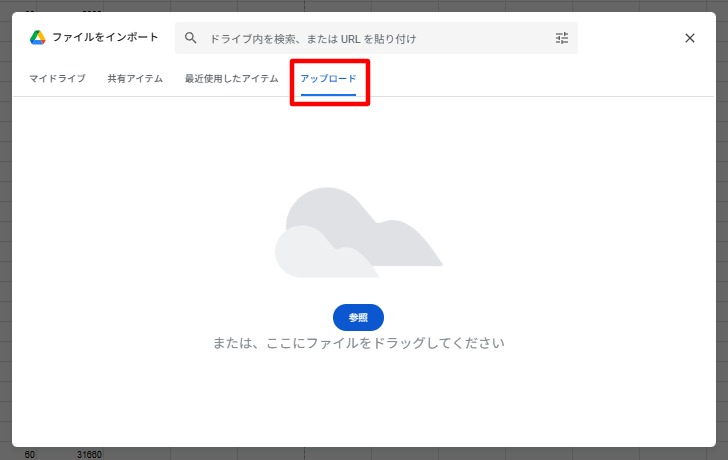The image size is (728, 460).
Task: Click the small front cloud graphic
Action: coord(318,255)
